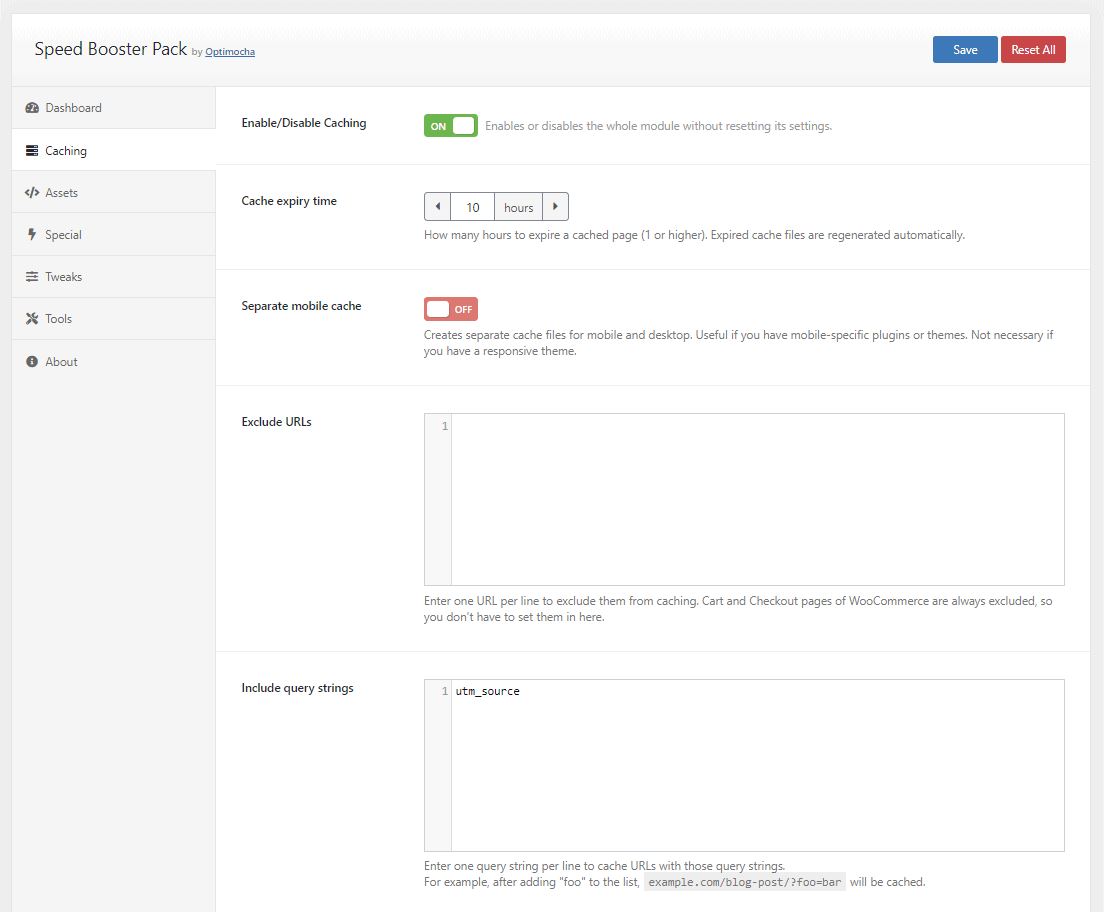Click the cache expiry hours value field
Viewport: 1104px width, 912px height.
coord(472,207)
